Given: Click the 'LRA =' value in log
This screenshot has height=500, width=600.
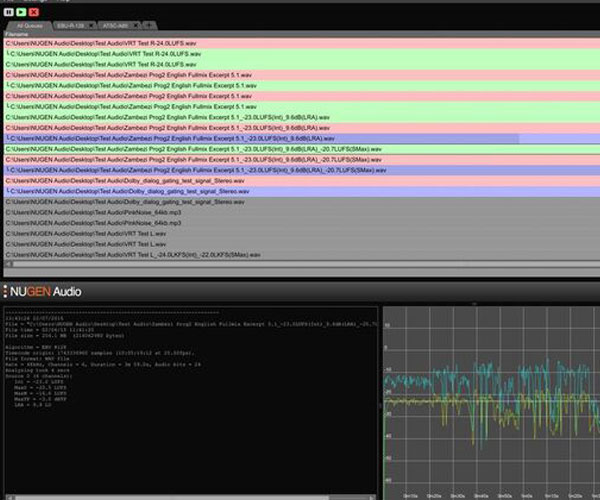Looking at the screenshot, I should coord(33,405).
